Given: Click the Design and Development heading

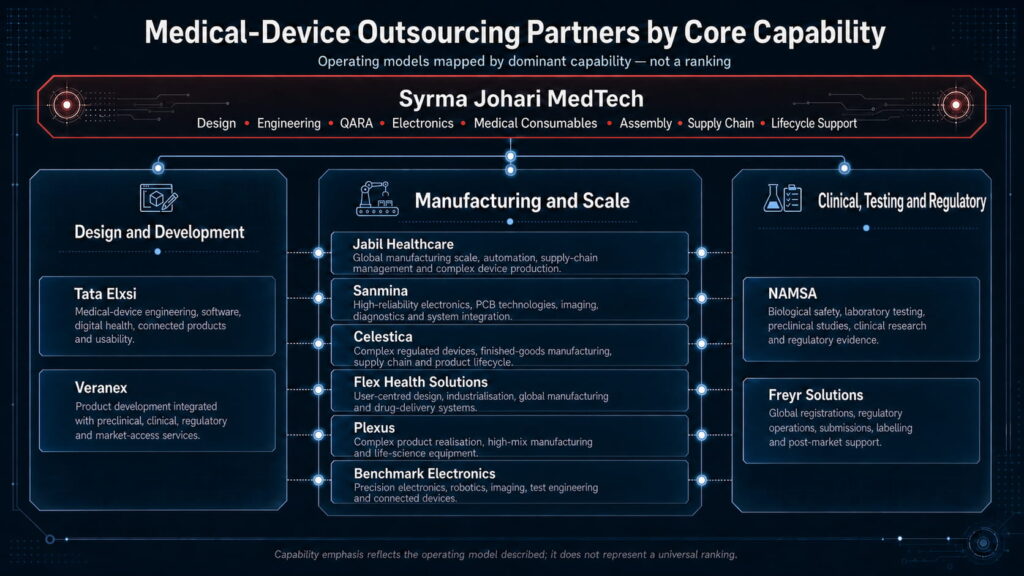Looking at the screenshot, I should (x=159, y=232).
